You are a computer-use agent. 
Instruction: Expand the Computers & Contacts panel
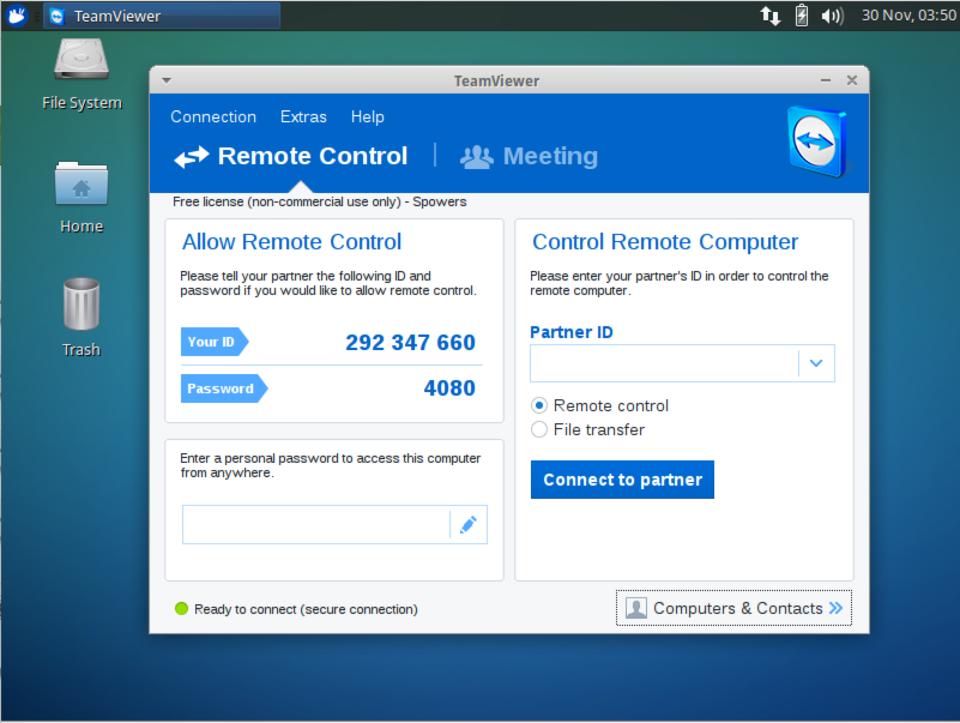tap(734, 608)
